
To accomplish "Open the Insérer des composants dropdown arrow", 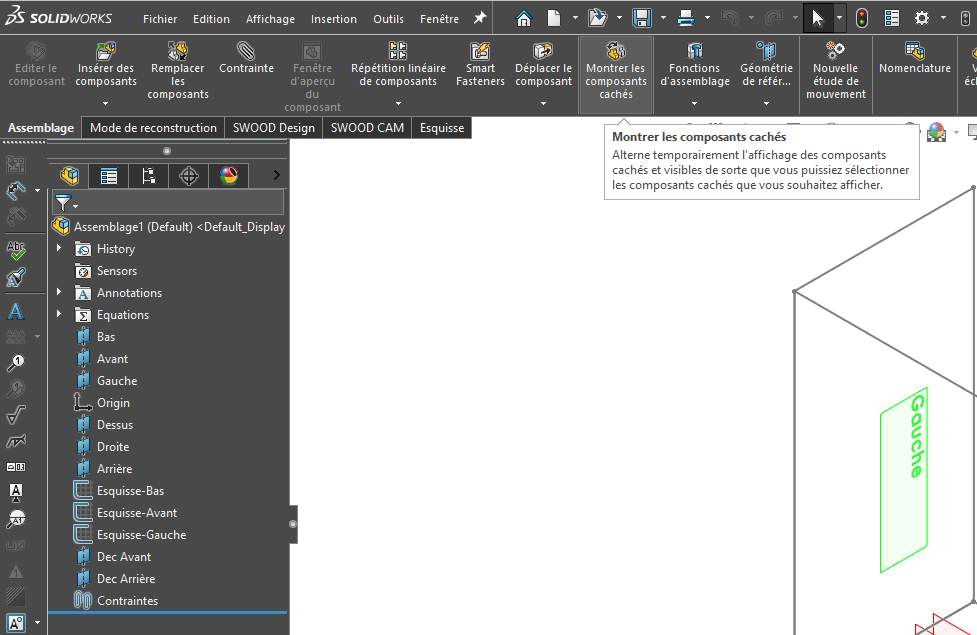I will (106, 103).
